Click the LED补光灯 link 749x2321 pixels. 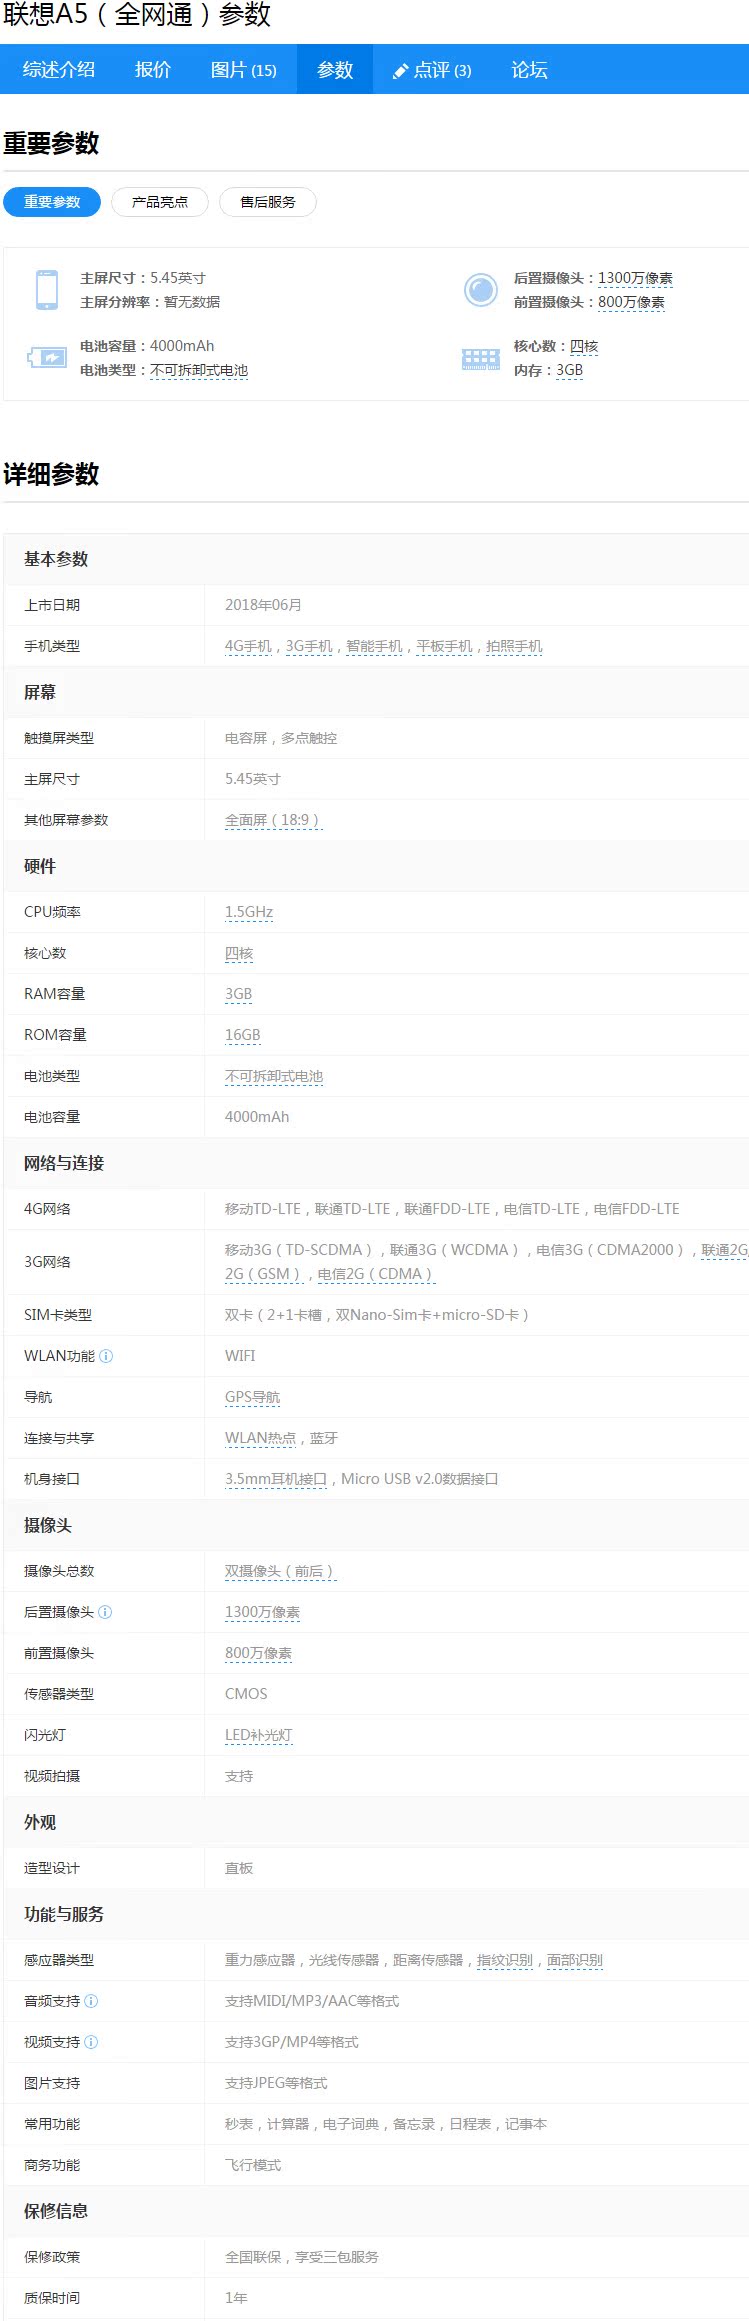(x=258, y=1735)
